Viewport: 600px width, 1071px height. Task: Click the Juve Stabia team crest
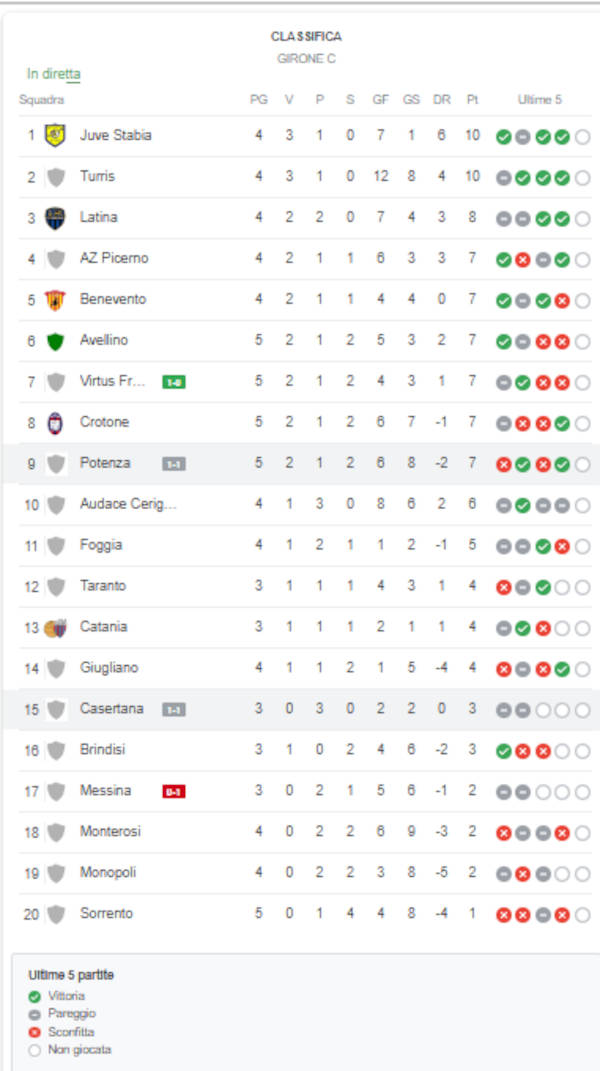coord(56,135)
